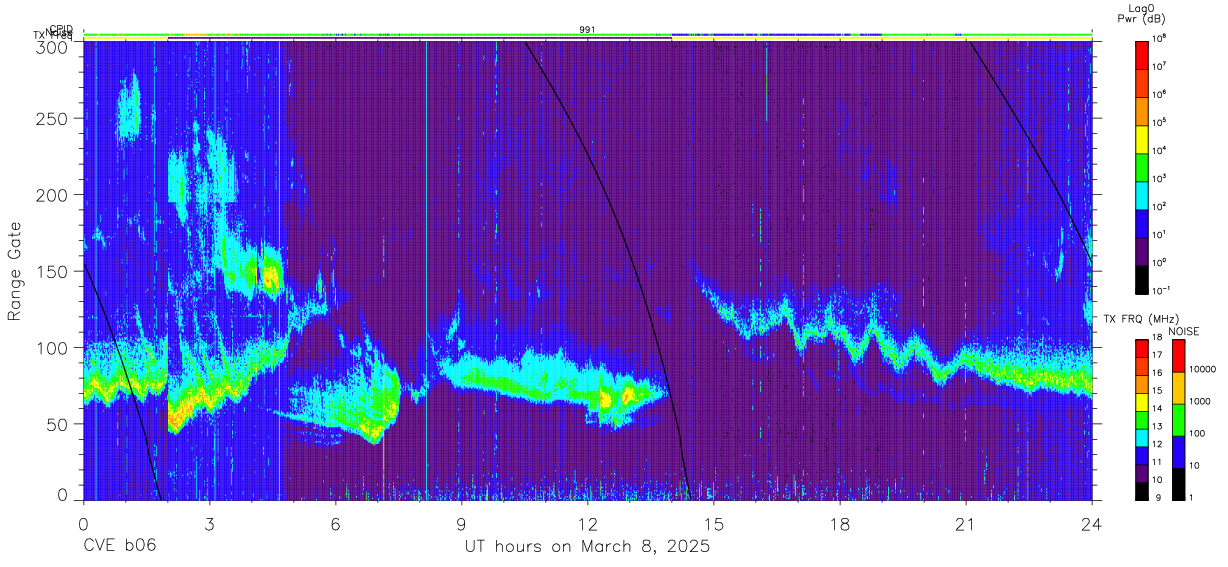Click the green 13–14 MHz TX FRQ swatch
Screen dimensions: 1228x567
coord(1143,420)
